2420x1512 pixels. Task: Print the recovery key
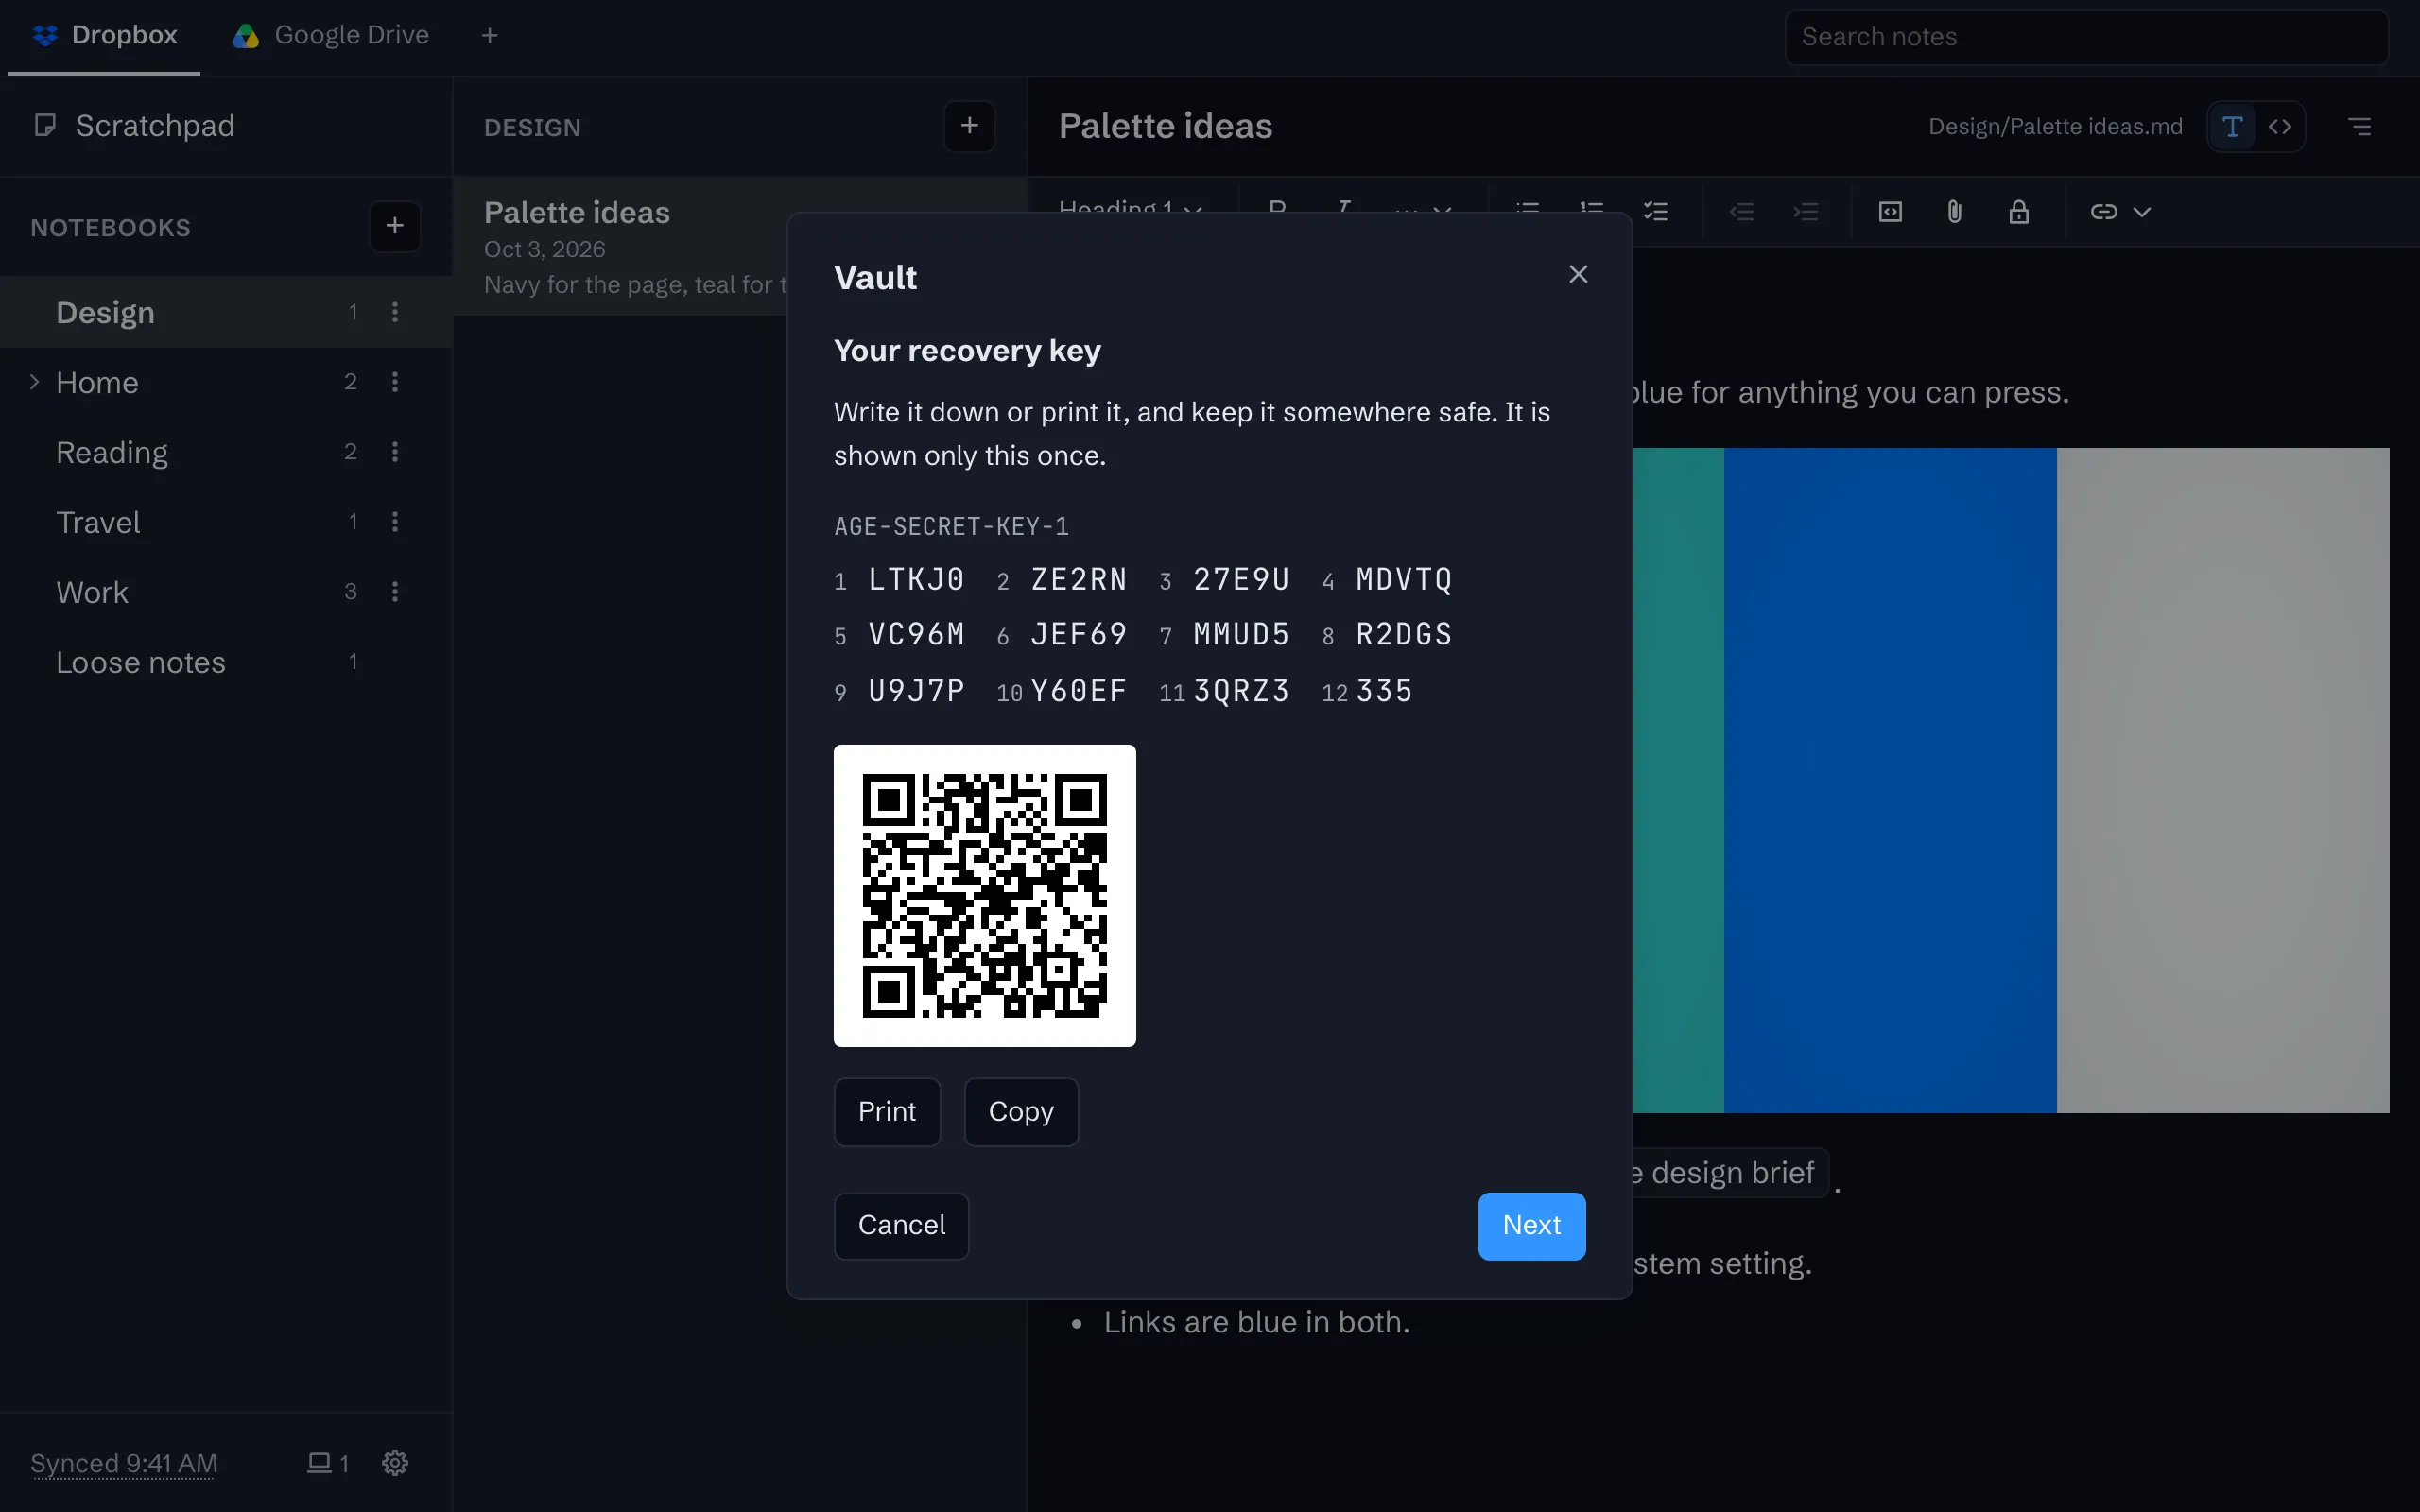pyautogui.click(x=887, y=1112)
